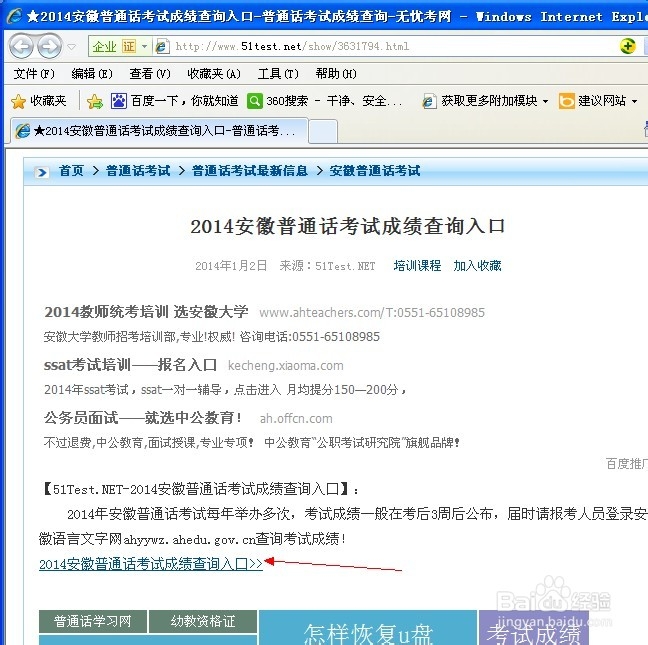This screenshot has width=648, height=645.
Task: Click the 2014安徽普通话考试成绩查询入口>> link
Action: click(x=151, y=564)
